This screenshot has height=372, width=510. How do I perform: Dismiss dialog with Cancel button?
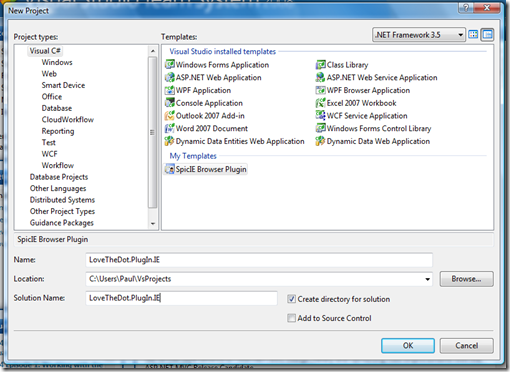(466, 346)
